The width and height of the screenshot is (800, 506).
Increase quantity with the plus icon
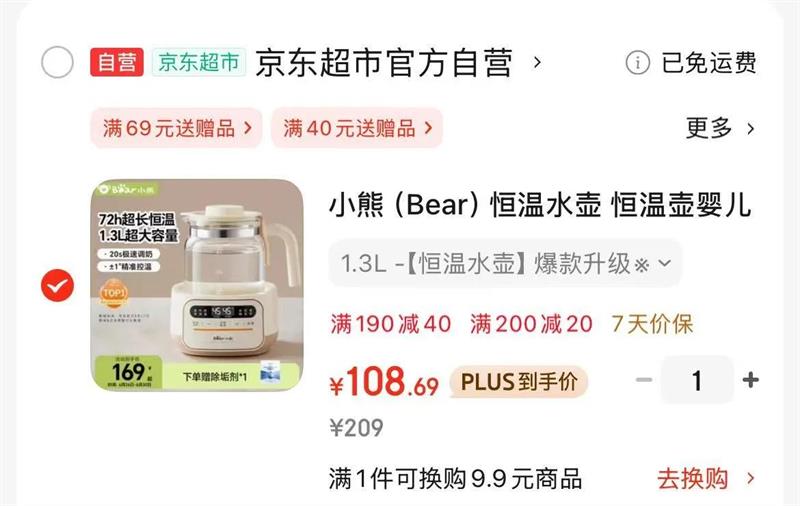click(x=751, y=380)
